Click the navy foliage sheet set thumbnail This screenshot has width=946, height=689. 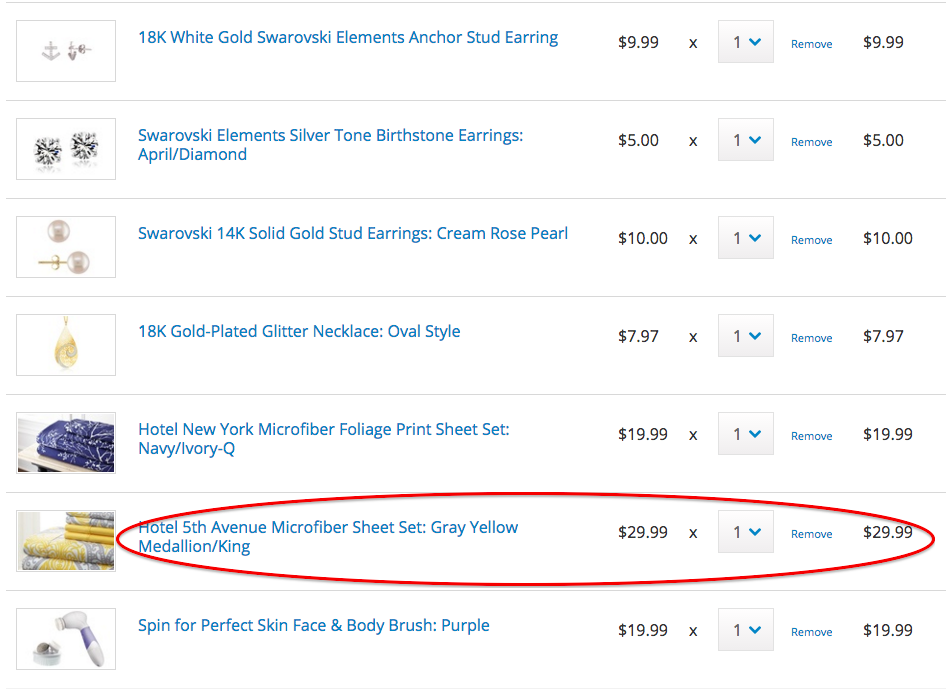tap(66, 443)
